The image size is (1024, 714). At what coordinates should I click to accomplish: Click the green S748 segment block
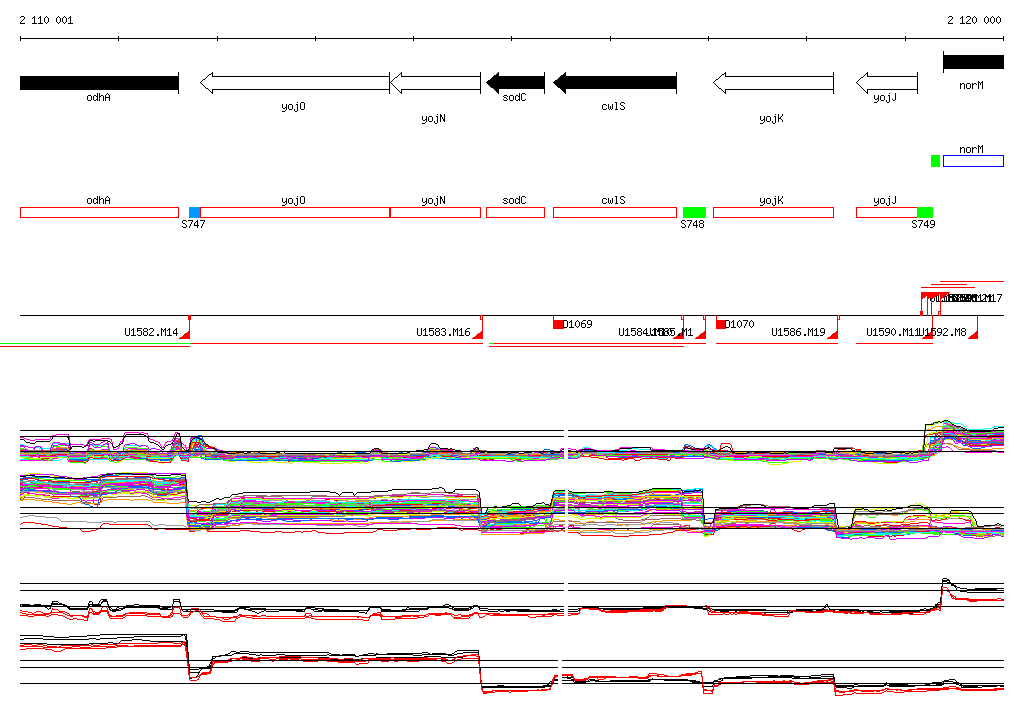point(694,212)
